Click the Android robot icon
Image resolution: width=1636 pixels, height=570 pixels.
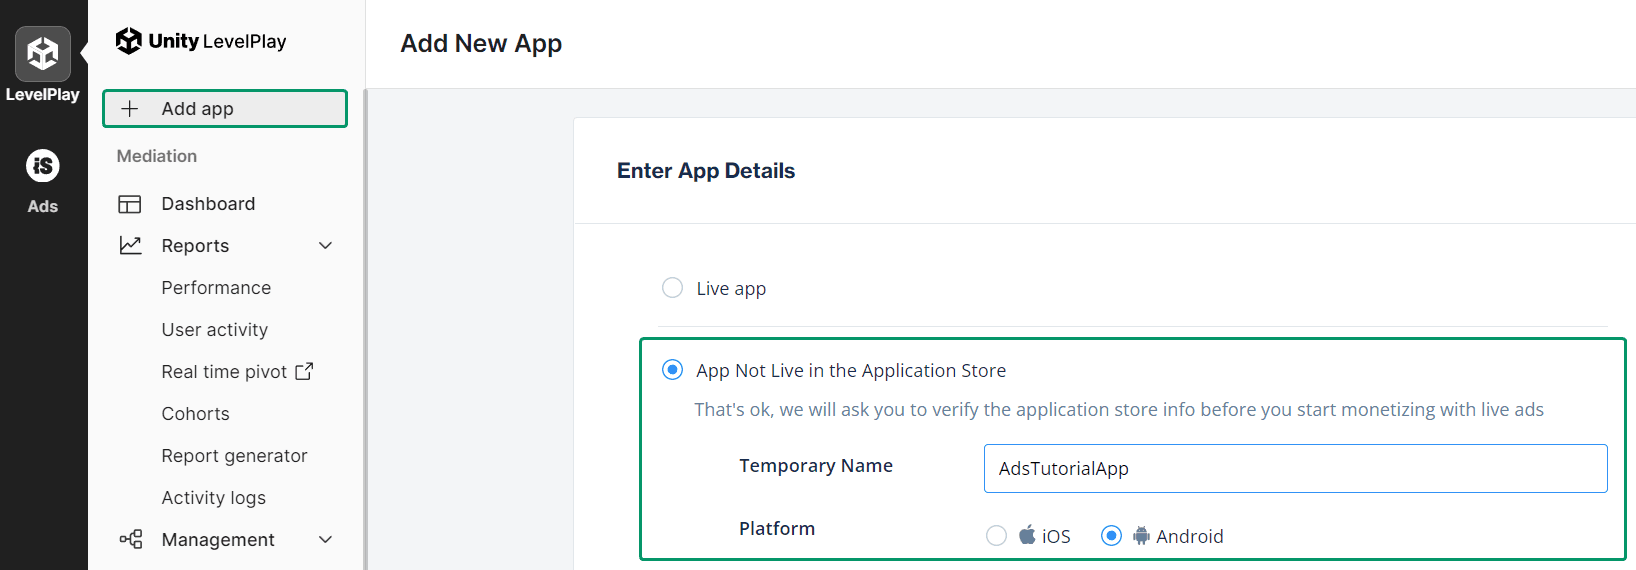click(1141, 536)
